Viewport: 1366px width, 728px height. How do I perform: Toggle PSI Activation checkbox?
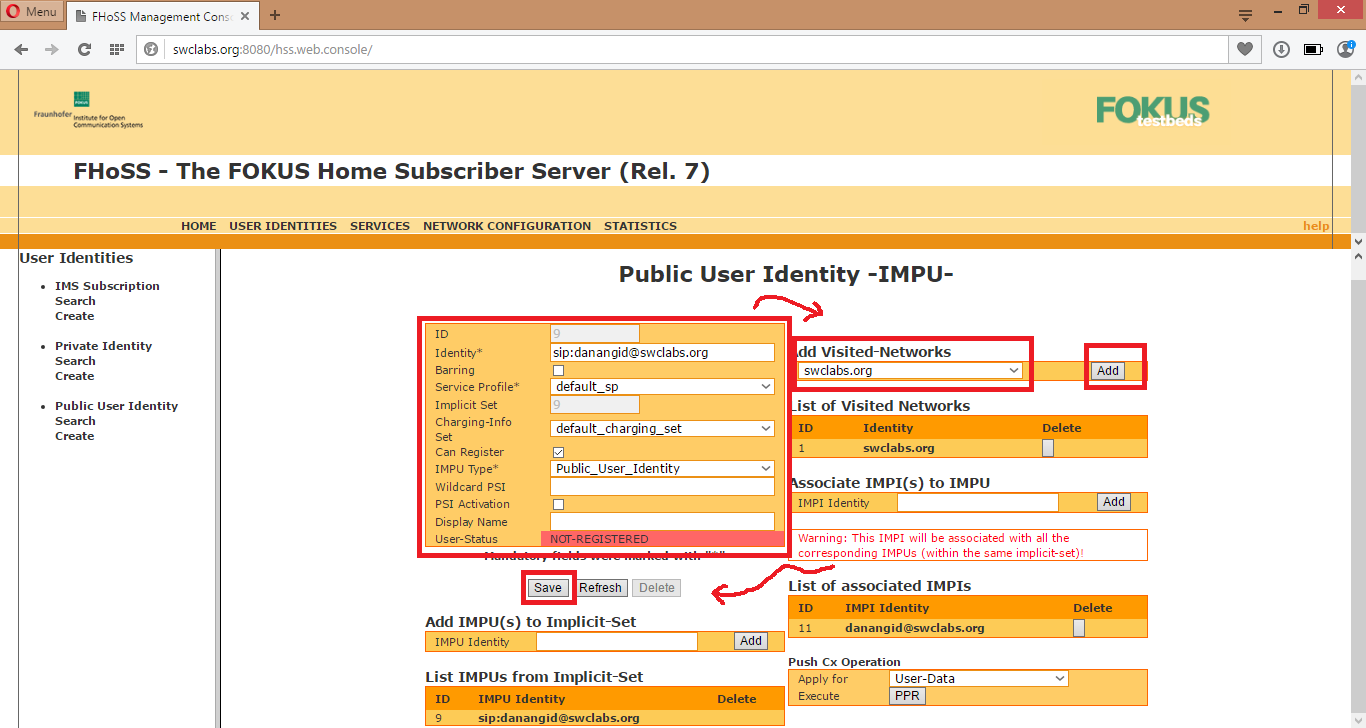coord(558,505)
